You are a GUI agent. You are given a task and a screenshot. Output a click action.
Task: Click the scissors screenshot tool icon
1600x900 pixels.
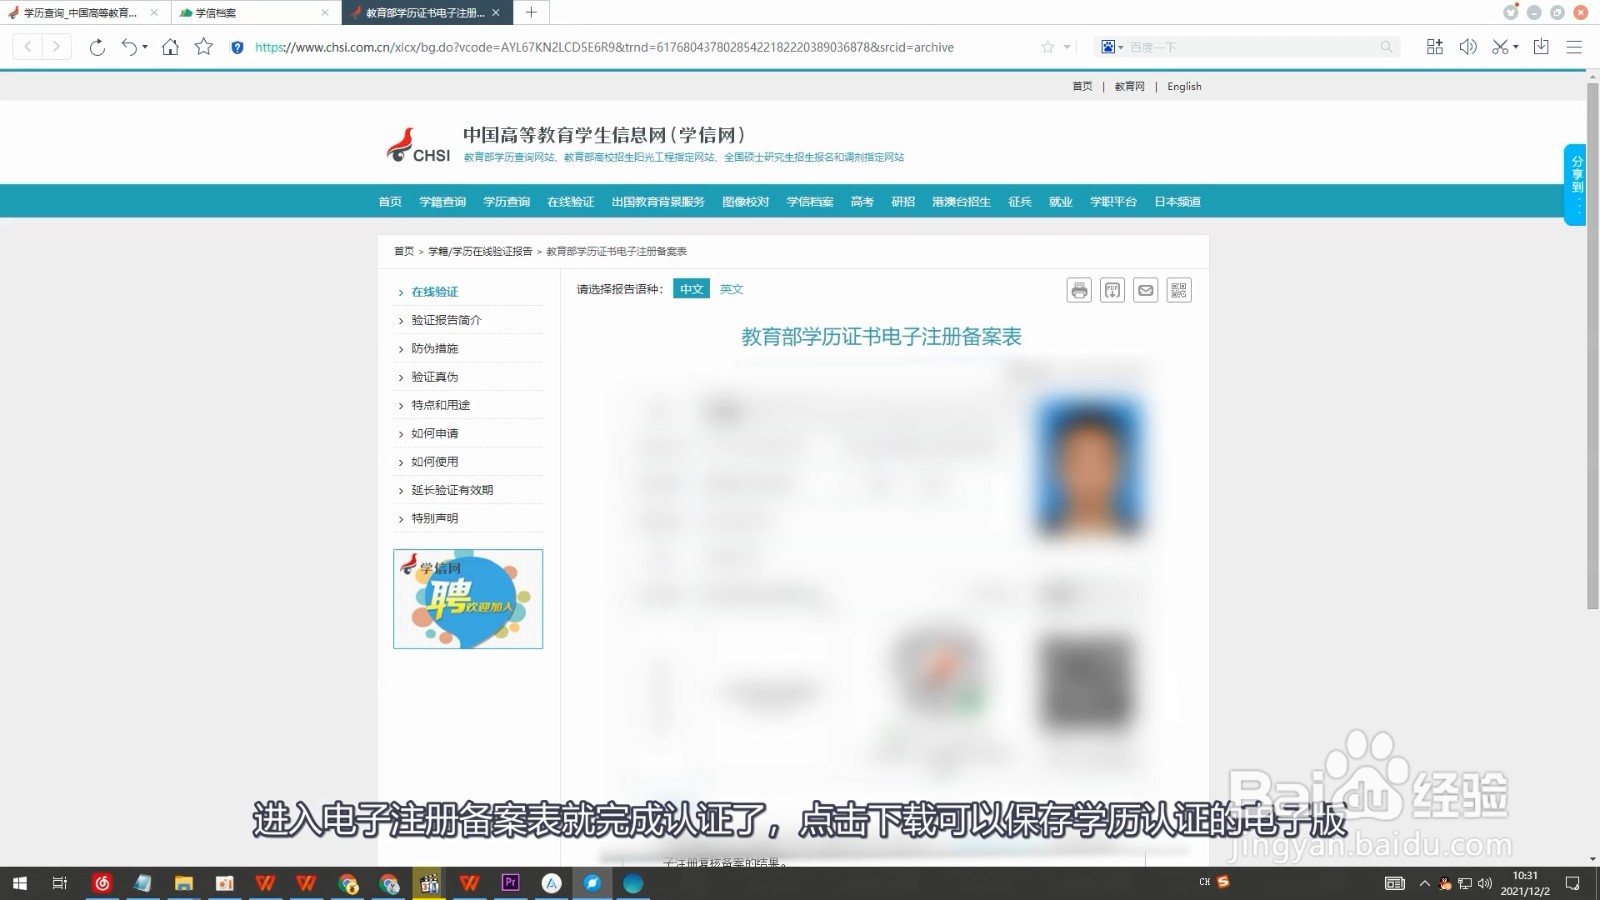click(x=1500, y=47)
